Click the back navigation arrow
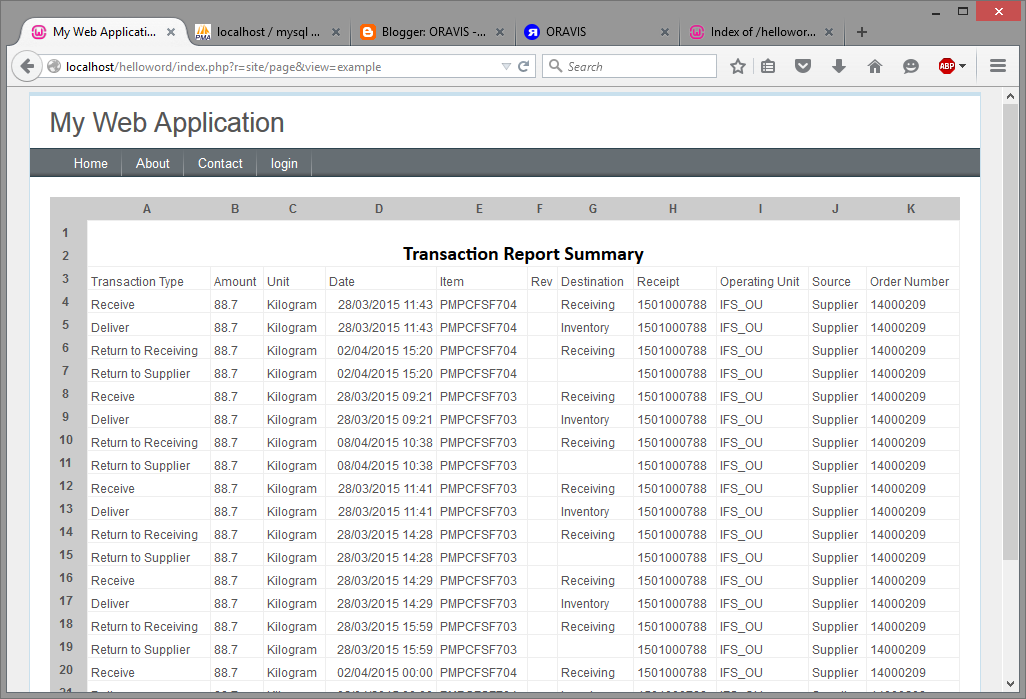The image size is (1026, 699). 27,66
